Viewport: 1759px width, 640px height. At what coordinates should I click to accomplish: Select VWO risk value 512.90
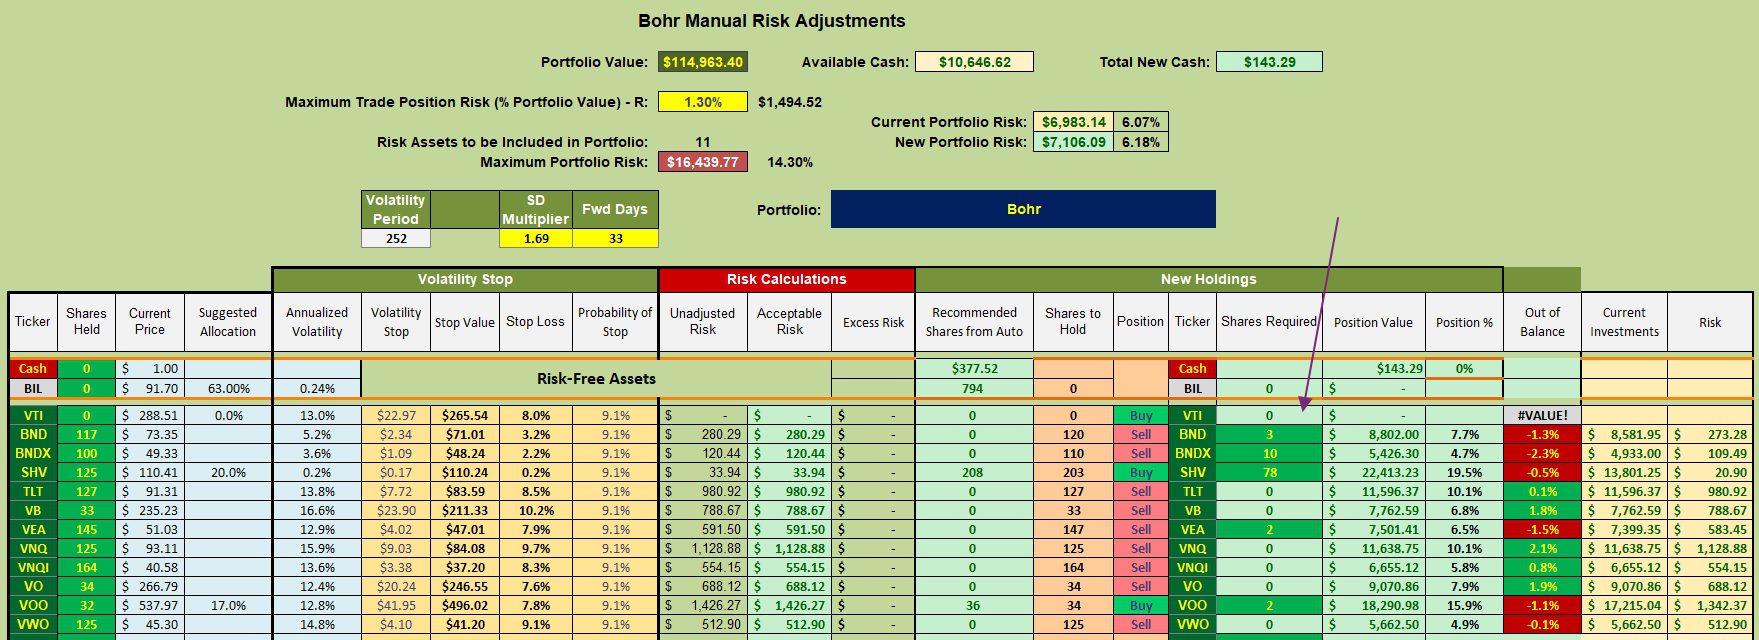tap(1710, 625)
